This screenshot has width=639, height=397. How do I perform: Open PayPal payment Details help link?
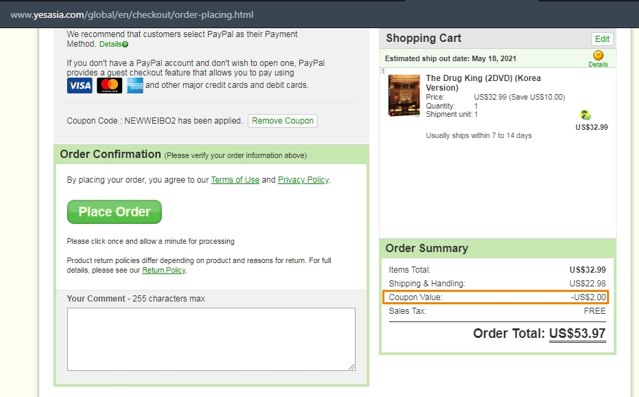114,44
